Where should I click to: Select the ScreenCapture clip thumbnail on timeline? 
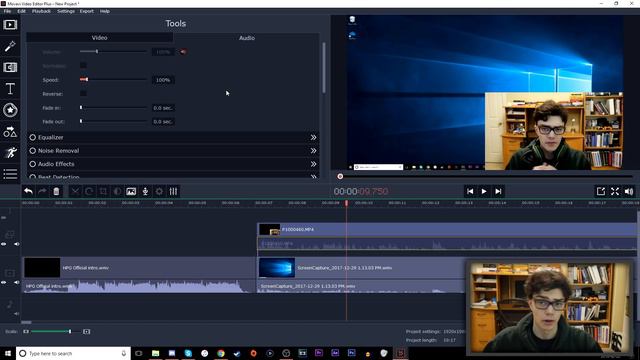[x=277, y=268]
